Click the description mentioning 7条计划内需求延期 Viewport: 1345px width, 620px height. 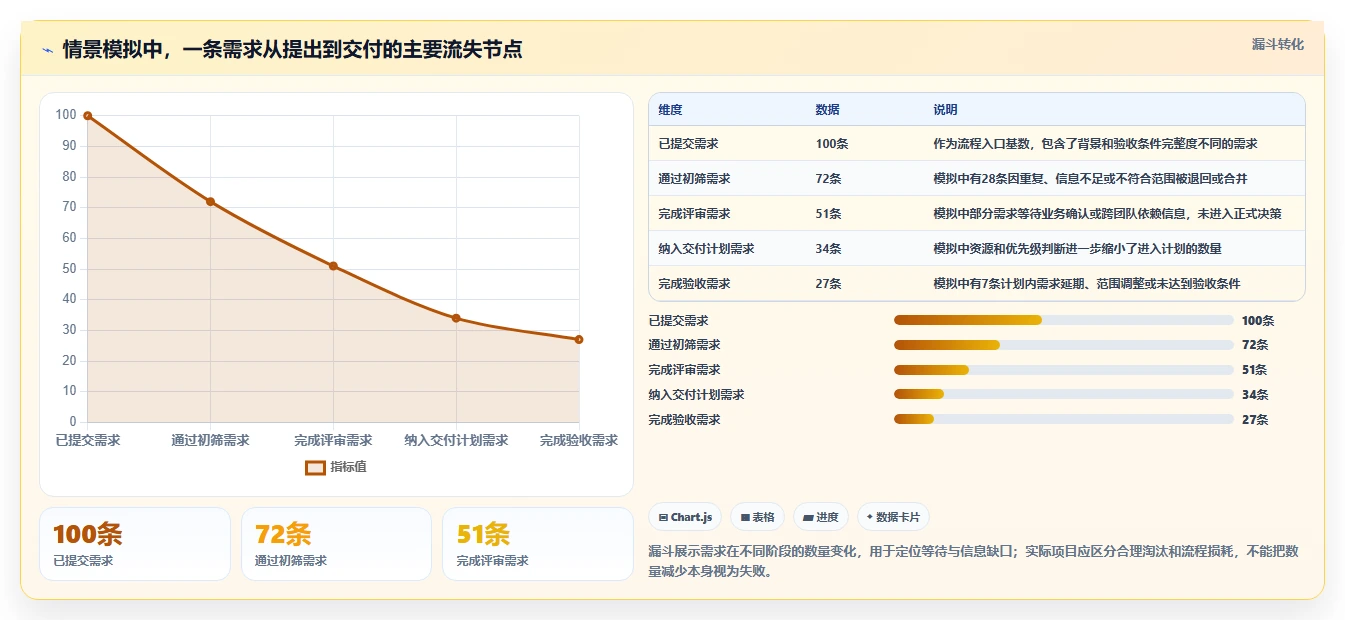pos(1087,283)
